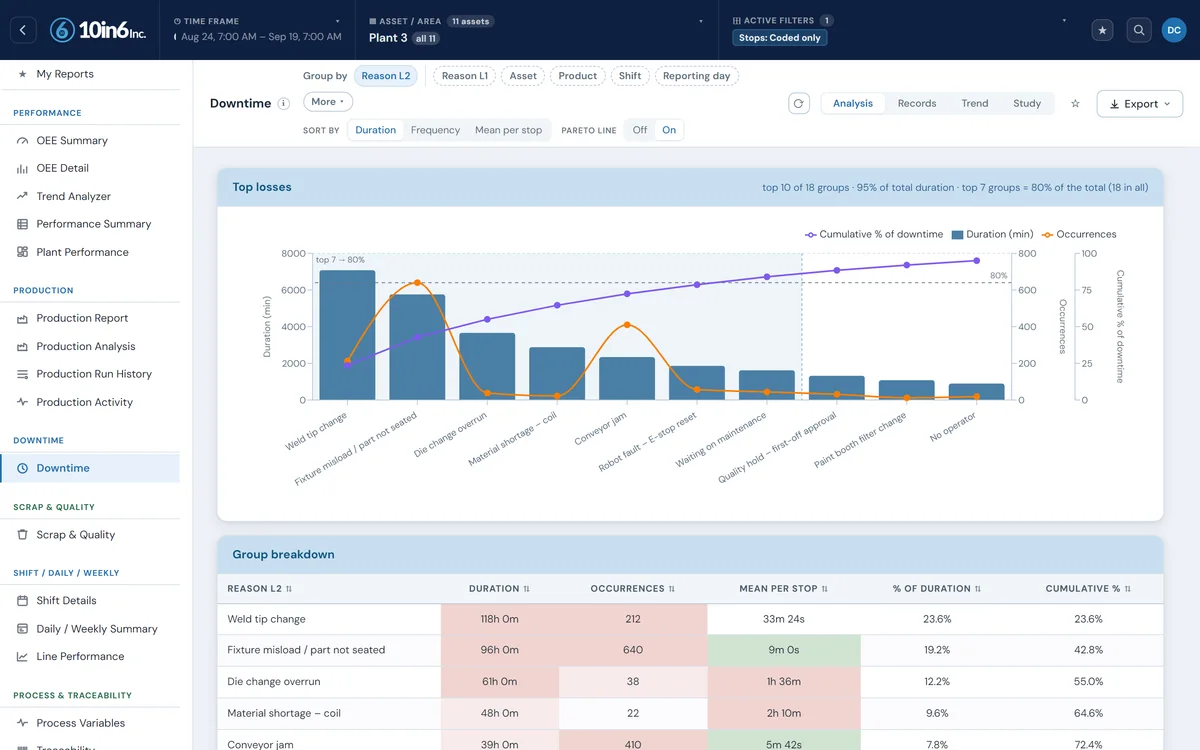Viewport: 1200px width, 750px height.
Task: Switch to the Trend tab
Action: (x=975, y=103)
